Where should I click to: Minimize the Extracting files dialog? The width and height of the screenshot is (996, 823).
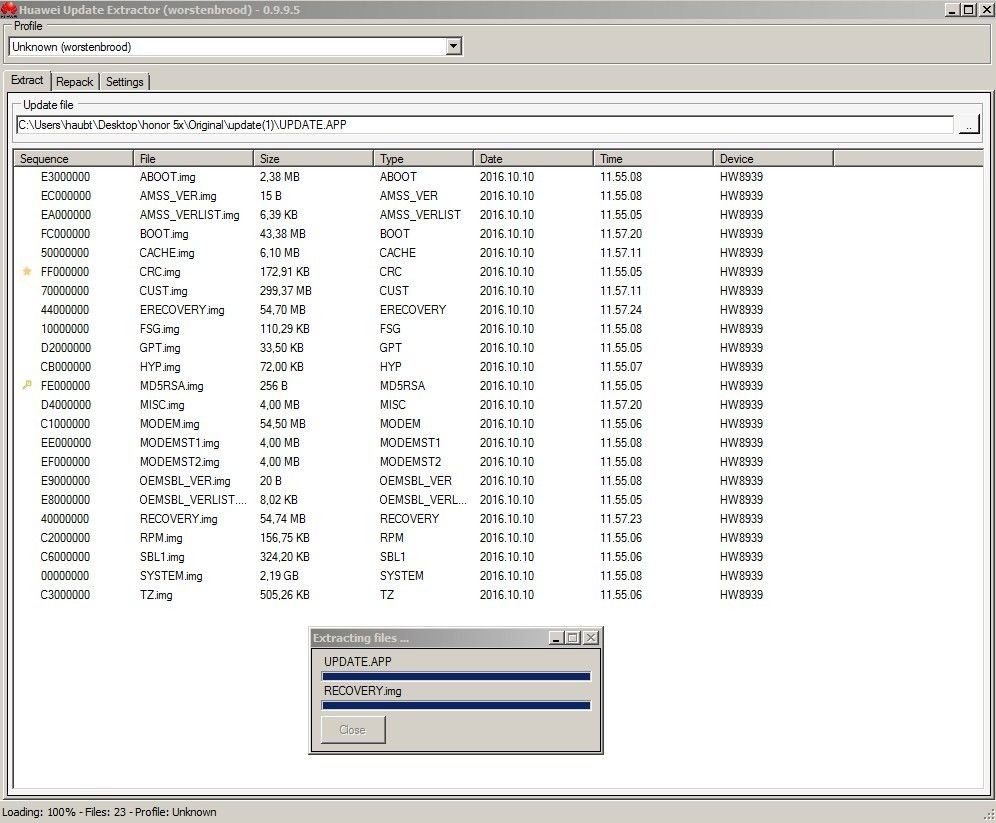pyautogui.click(x=556, y=638)
